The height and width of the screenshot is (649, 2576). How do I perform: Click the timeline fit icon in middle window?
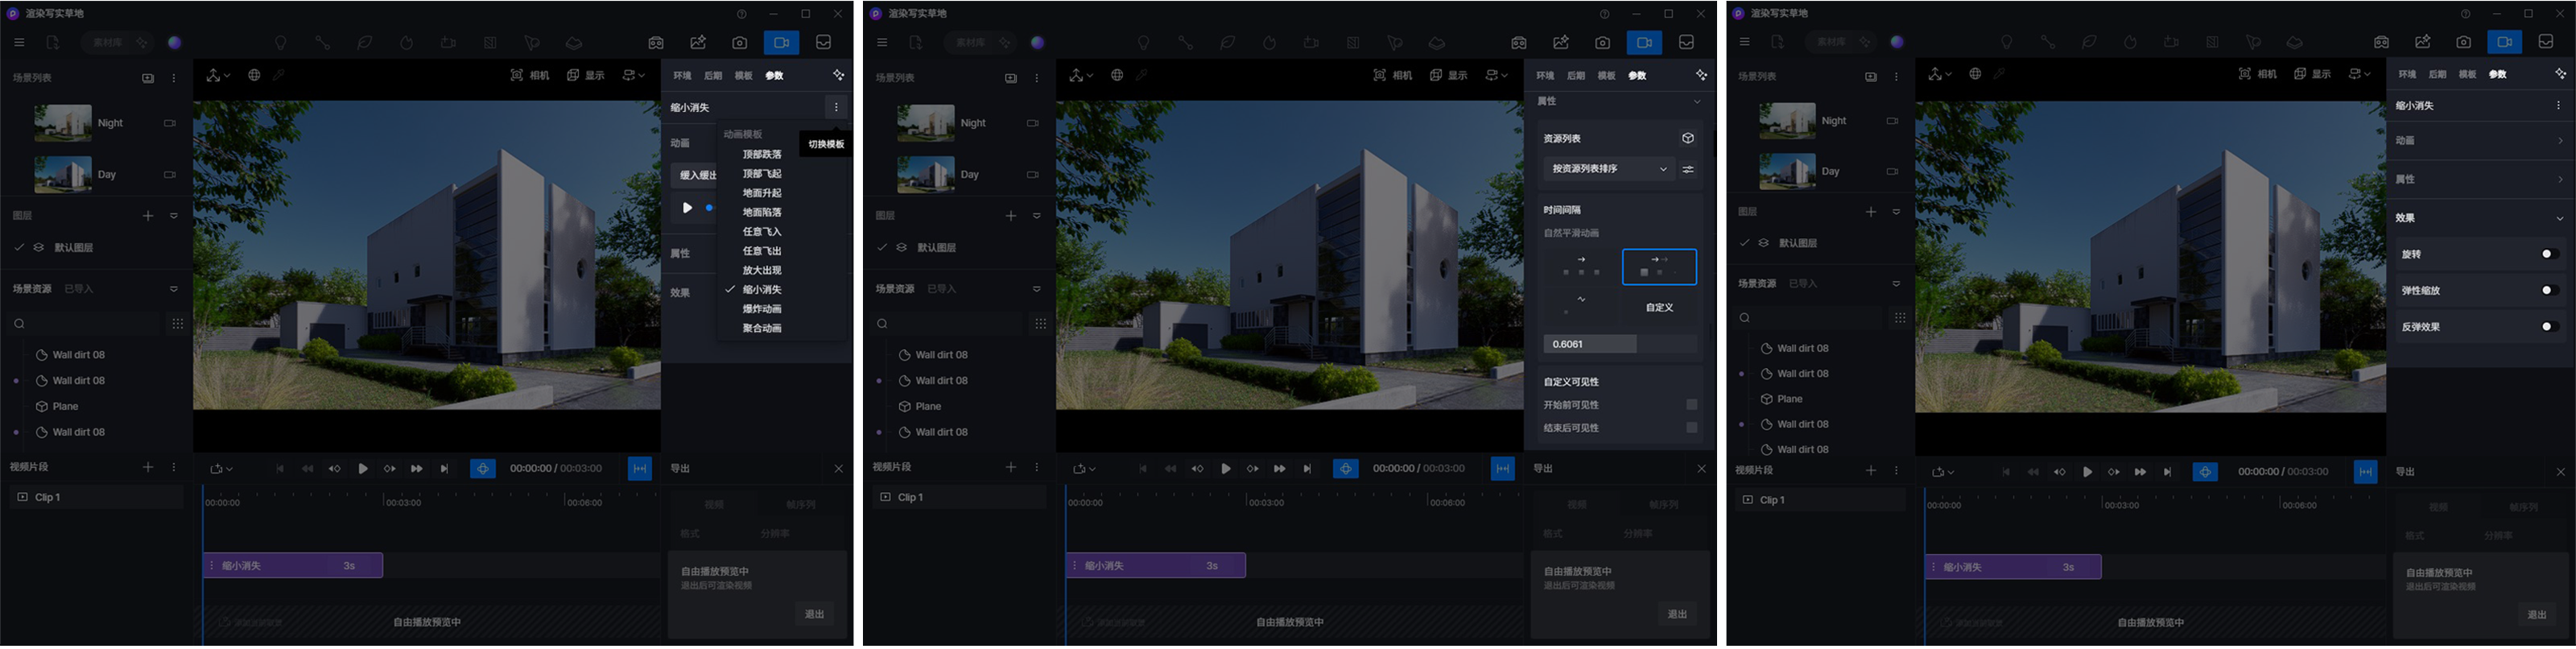pos(1502,469)
